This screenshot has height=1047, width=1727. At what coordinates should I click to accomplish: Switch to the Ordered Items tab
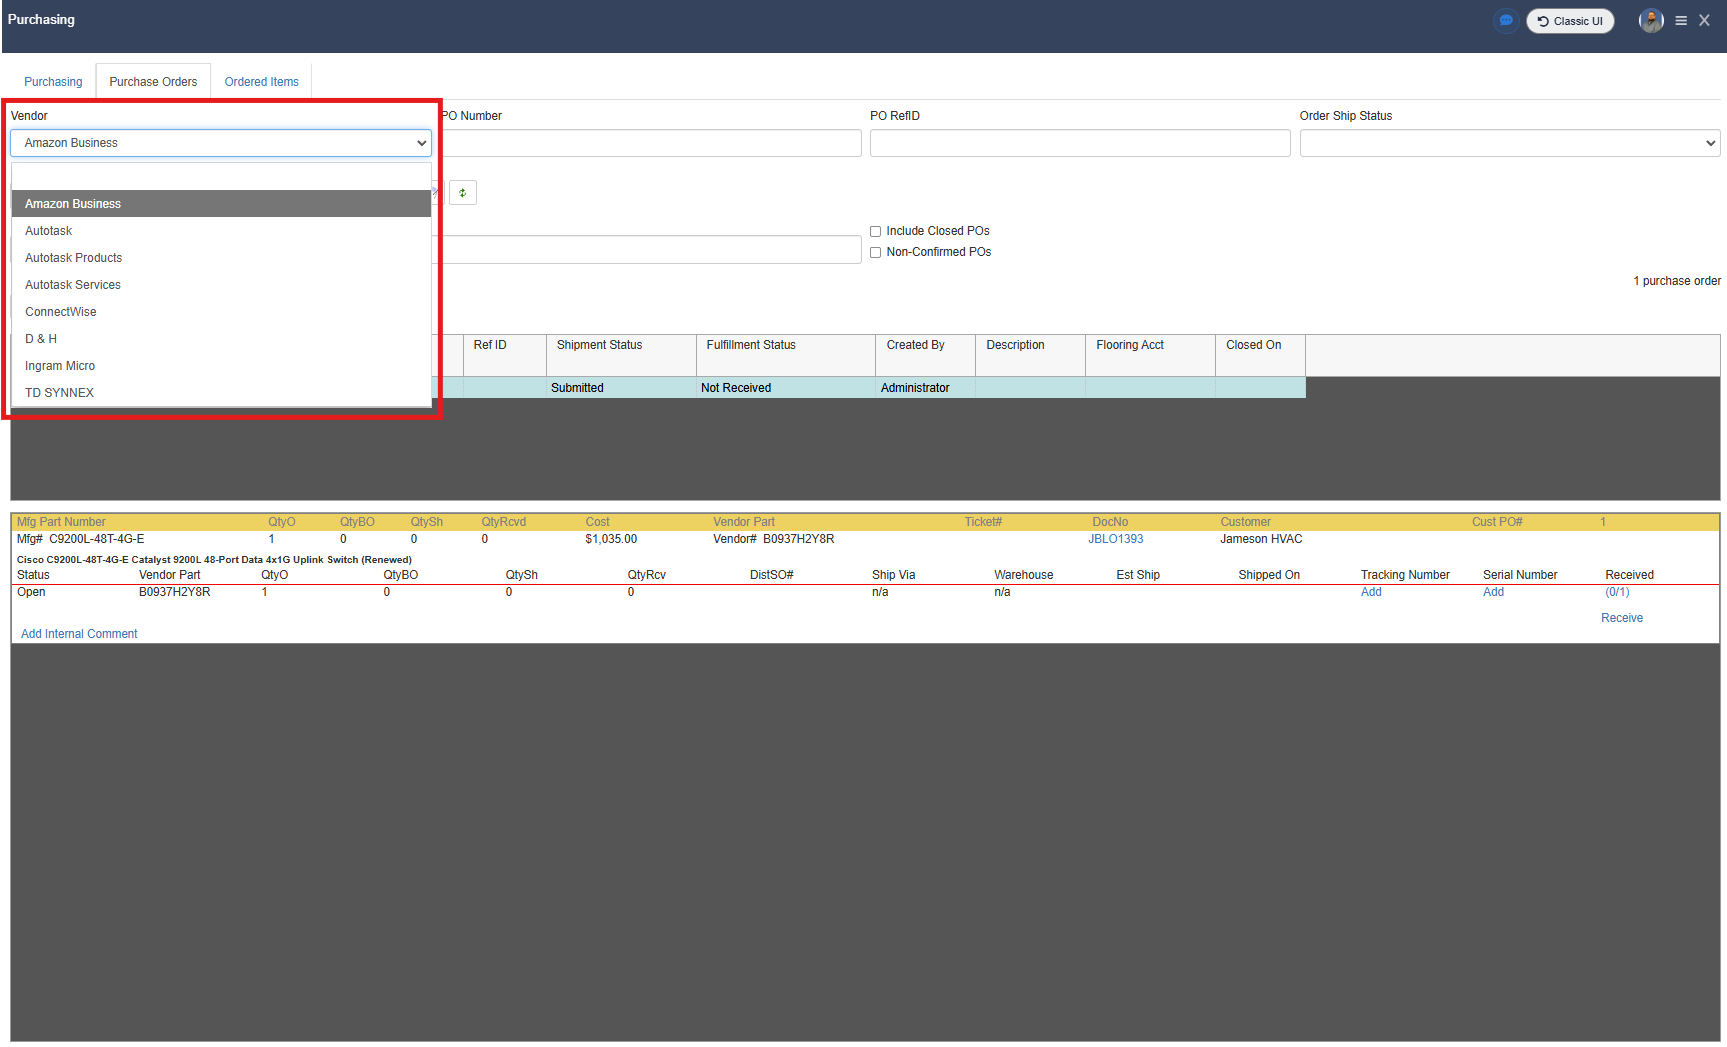click(261, 82)
